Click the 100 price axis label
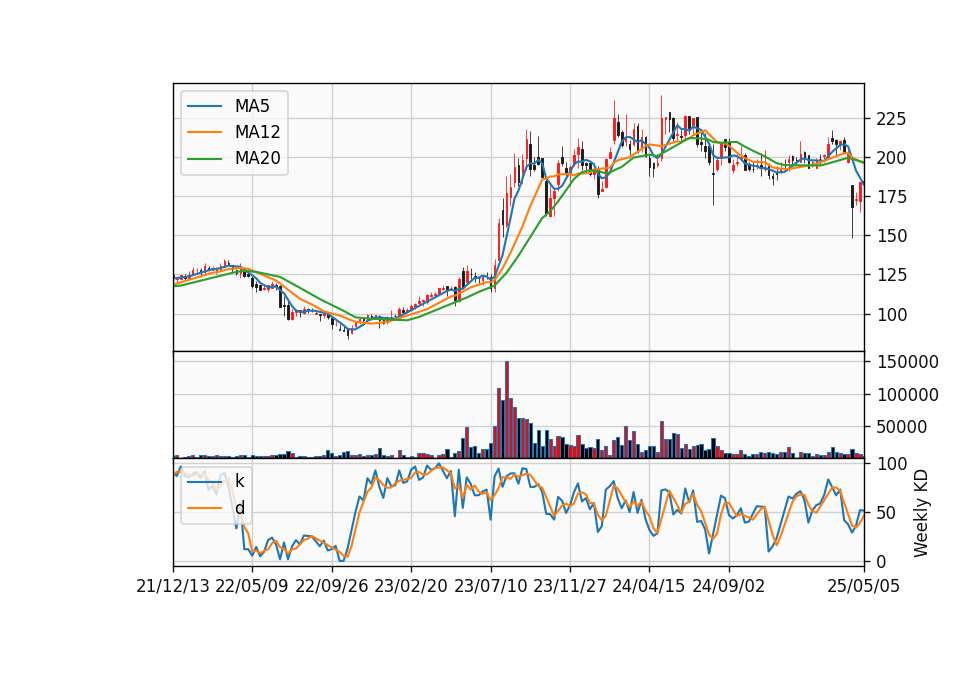Viewport: 960px width, 690px height. (x=891, y=314)
